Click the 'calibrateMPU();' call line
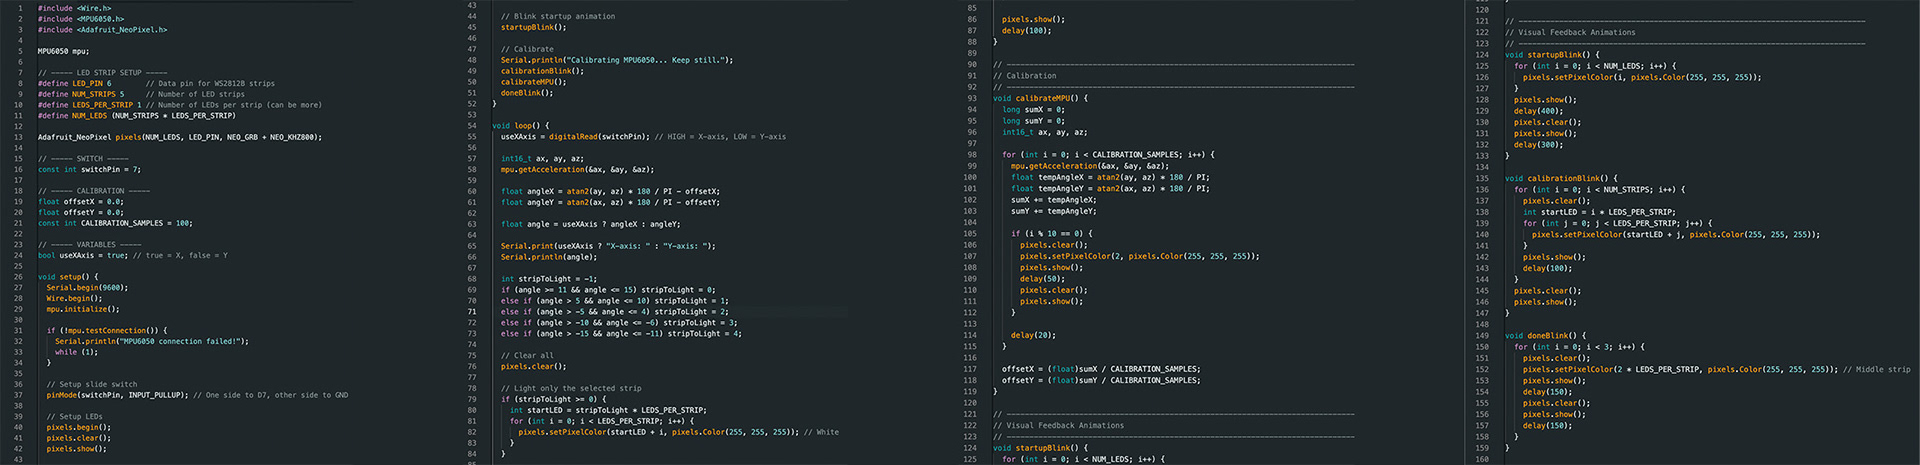Screen dimensions: 1920x465 pyautogui.click(x=533, y=82)
